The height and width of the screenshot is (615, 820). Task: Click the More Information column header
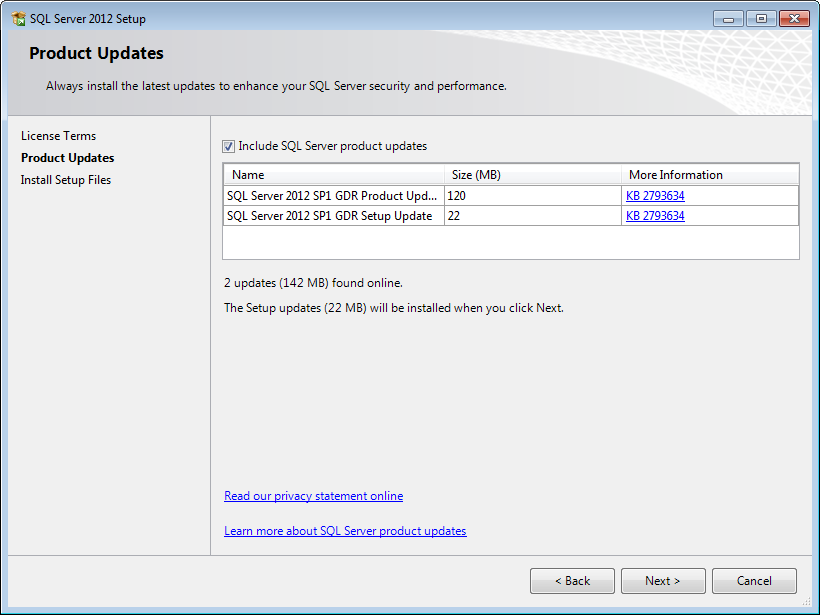pos(710,175)
